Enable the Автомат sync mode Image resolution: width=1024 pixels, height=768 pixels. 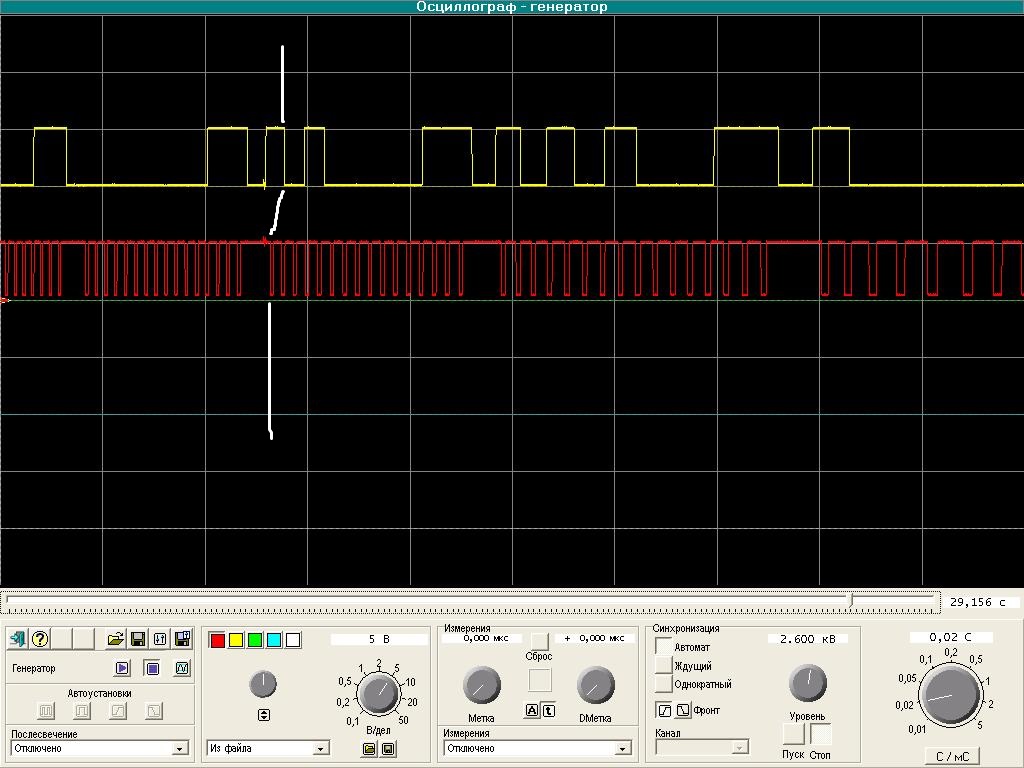click(x=664, y=647)
